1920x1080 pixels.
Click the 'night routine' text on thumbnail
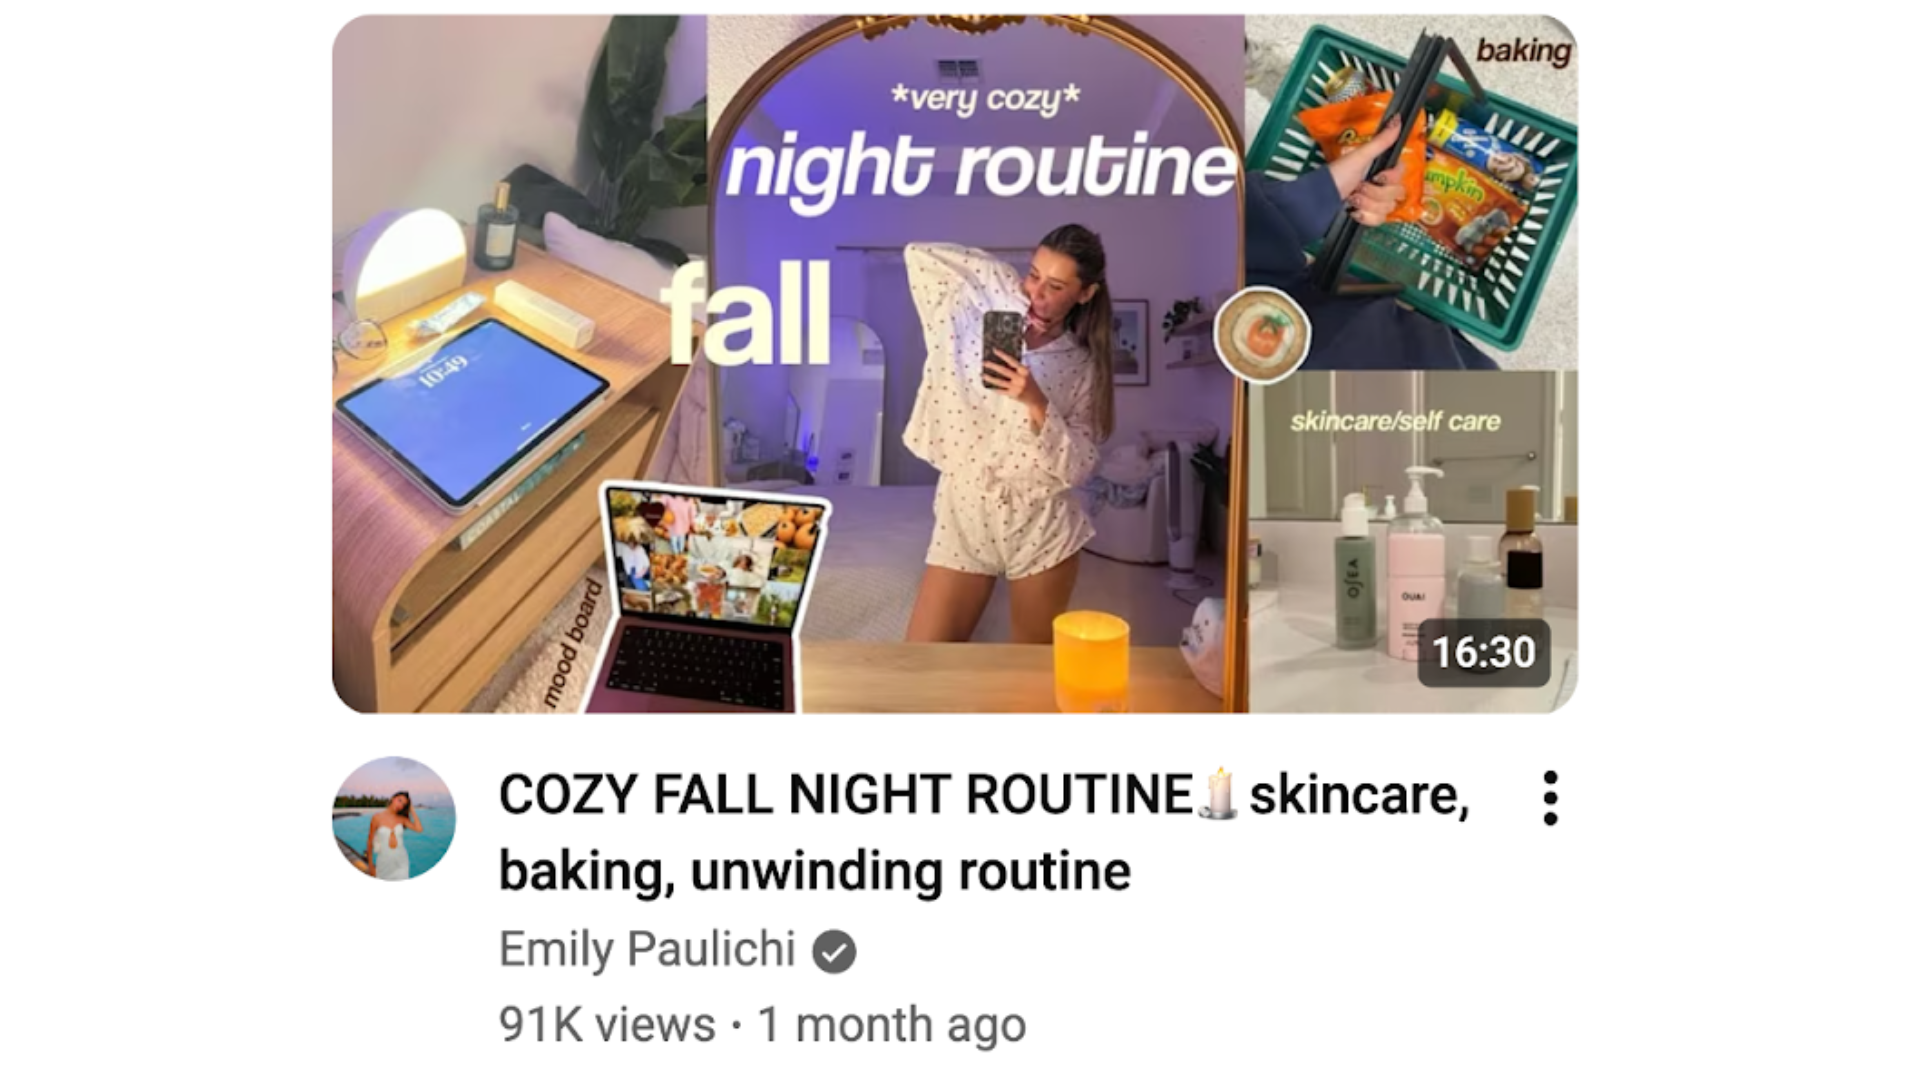[x=981, y=167]
